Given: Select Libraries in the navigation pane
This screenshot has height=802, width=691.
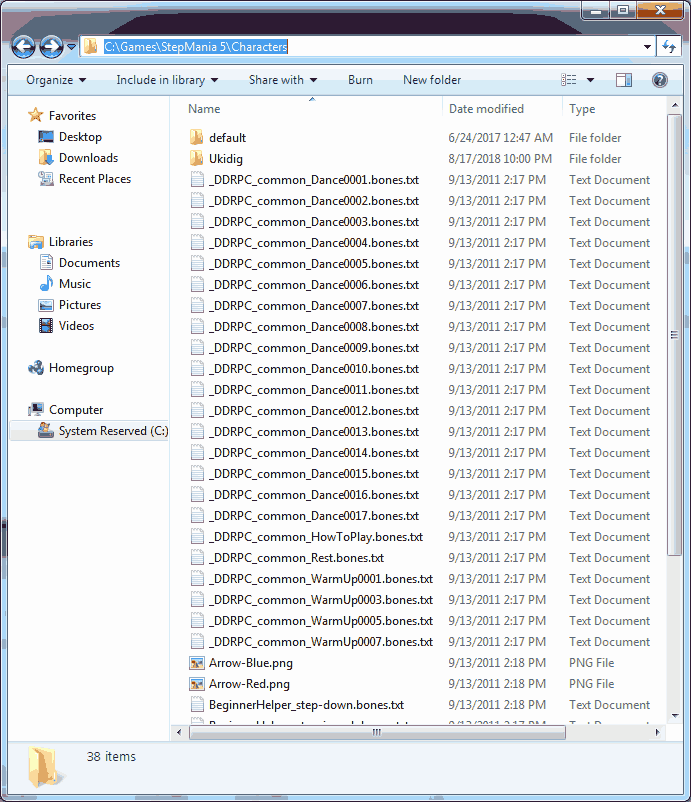Looking at the screenshot, I should tap(71, 241).
